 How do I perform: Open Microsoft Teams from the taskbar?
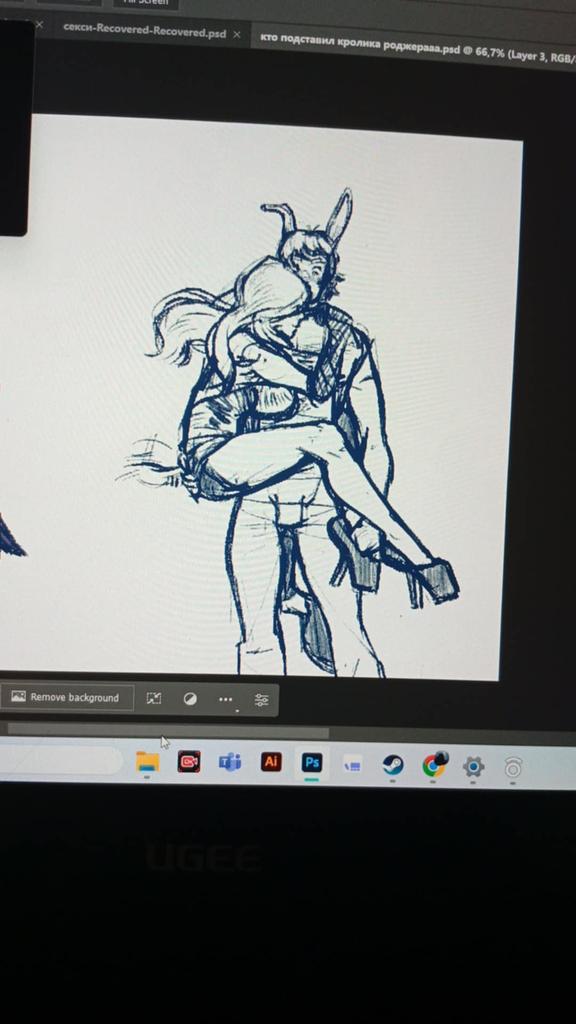(x=229, y=761)
